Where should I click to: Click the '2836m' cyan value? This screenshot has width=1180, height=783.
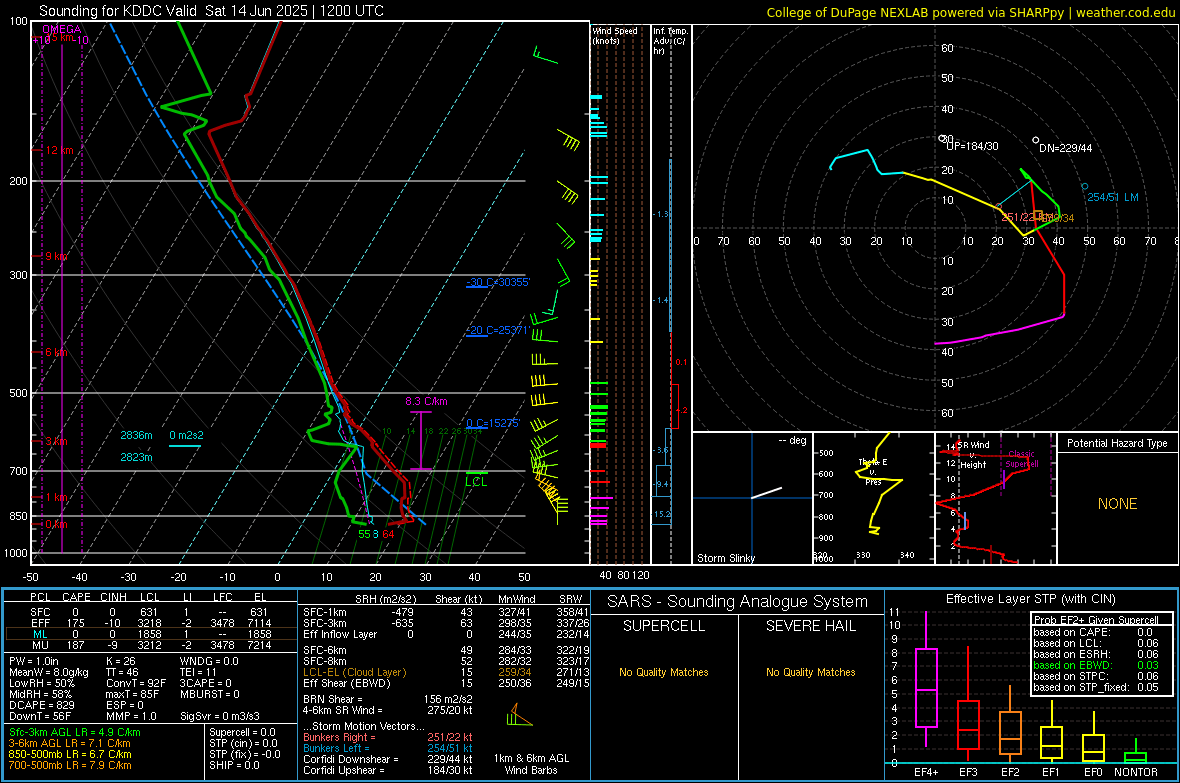click(136, 435)
